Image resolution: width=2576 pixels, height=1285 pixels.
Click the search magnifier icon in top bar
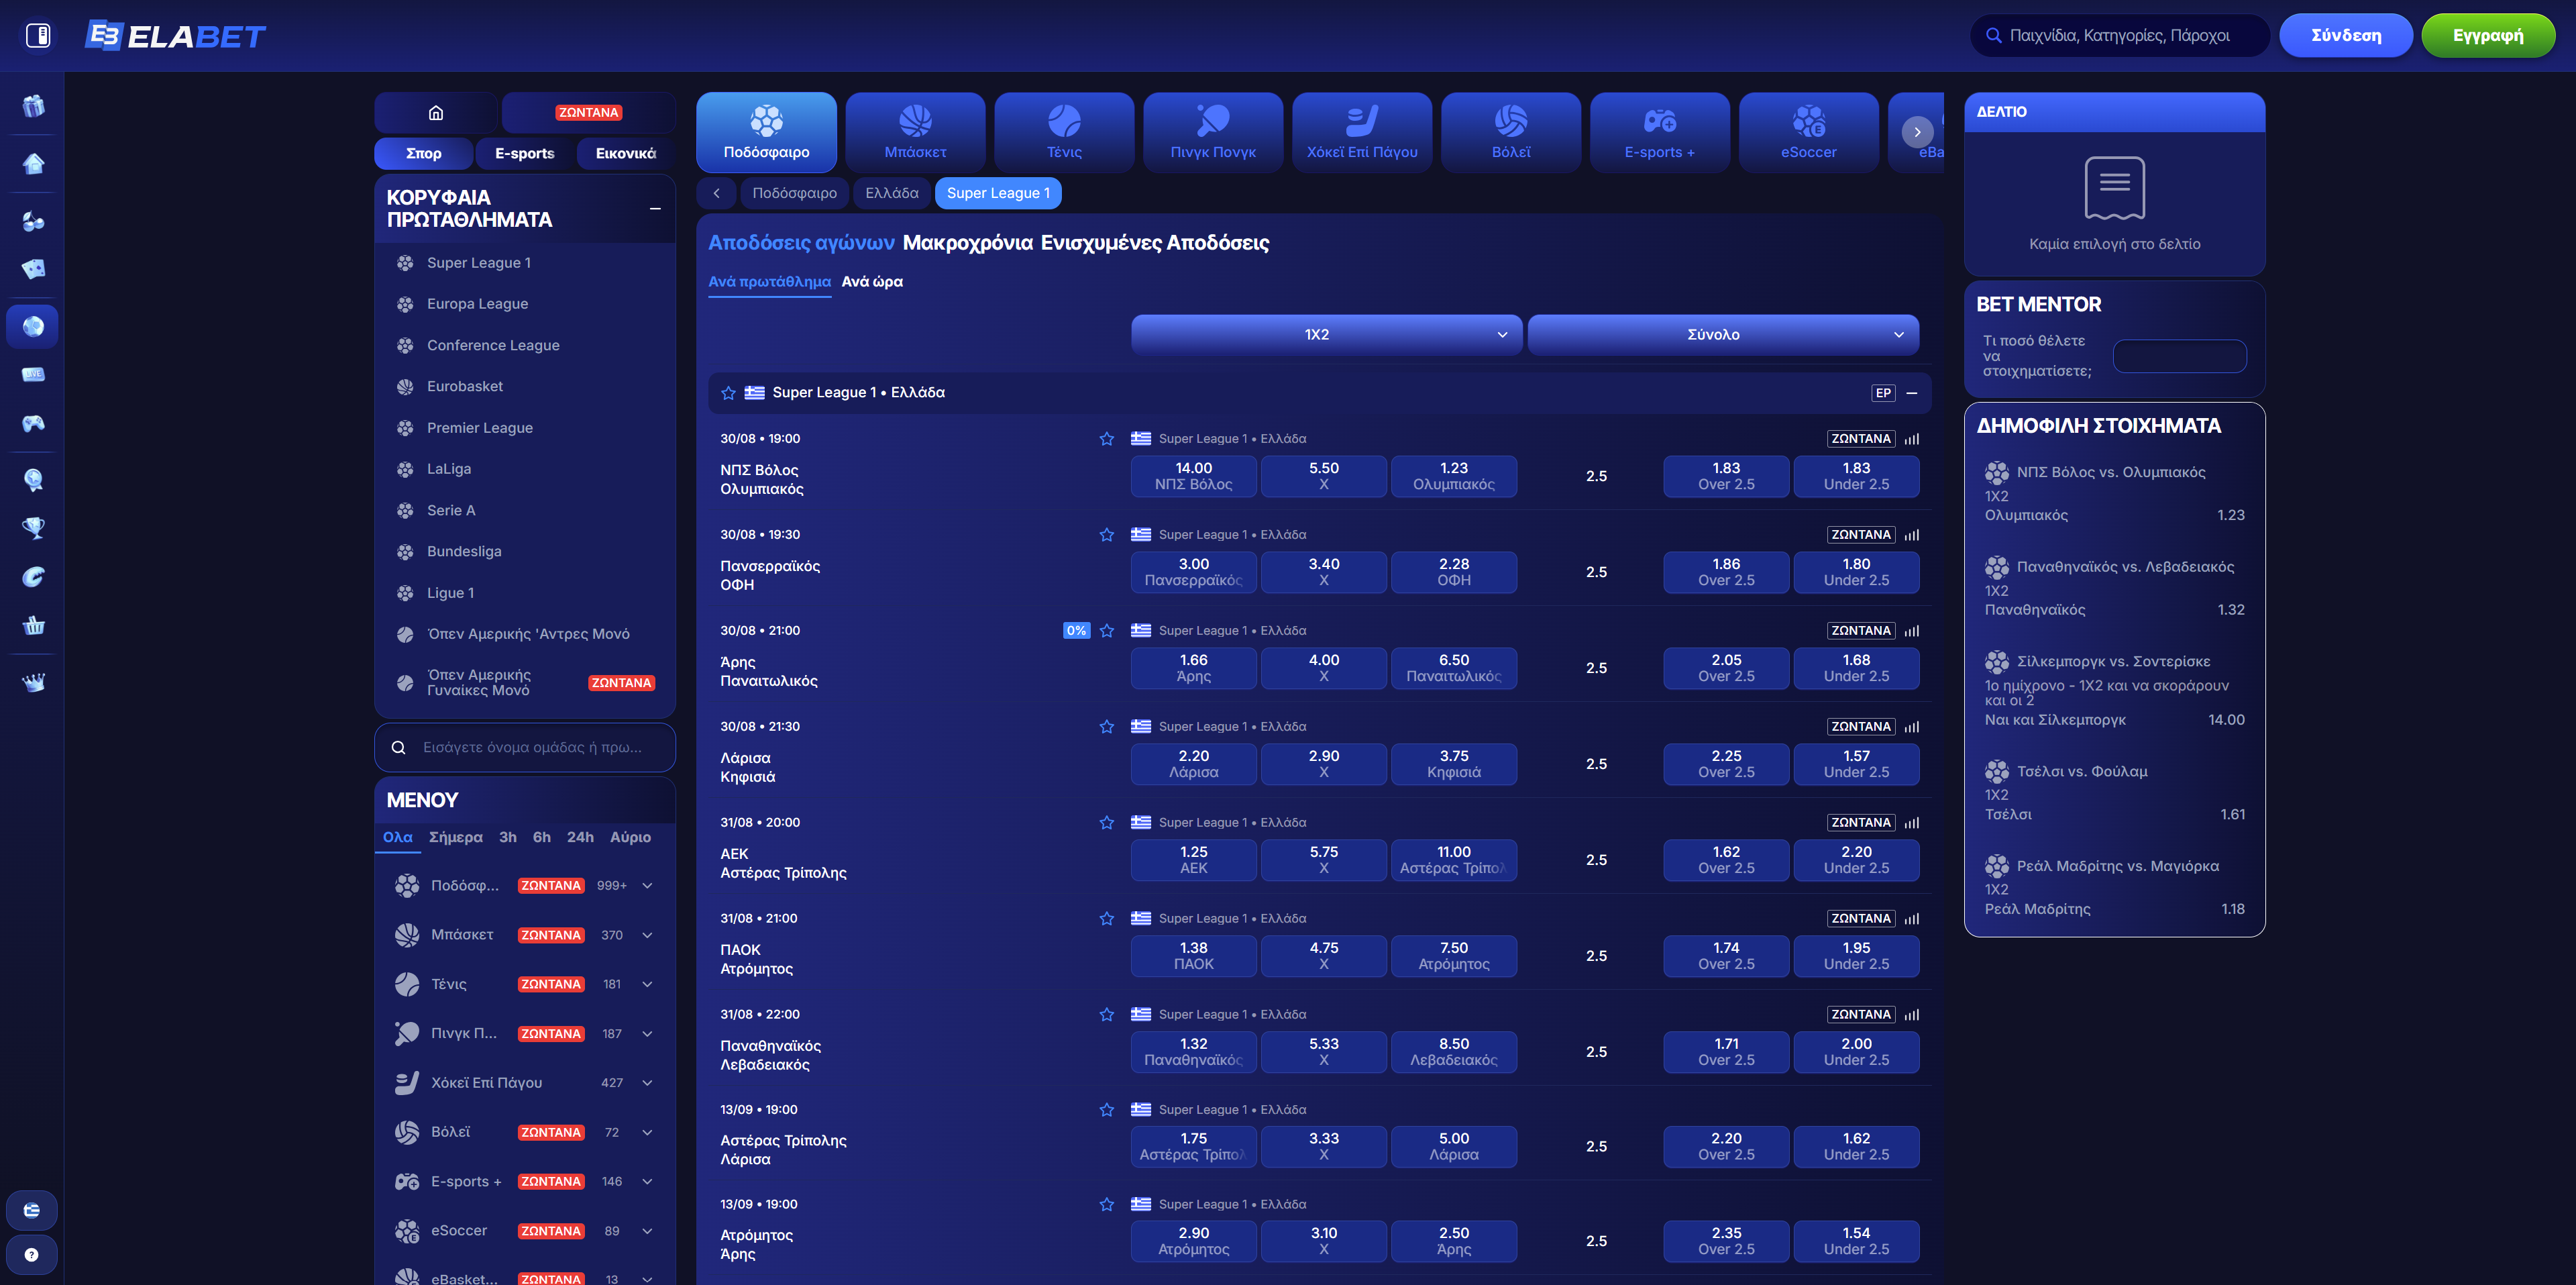tap(1993, 35)
